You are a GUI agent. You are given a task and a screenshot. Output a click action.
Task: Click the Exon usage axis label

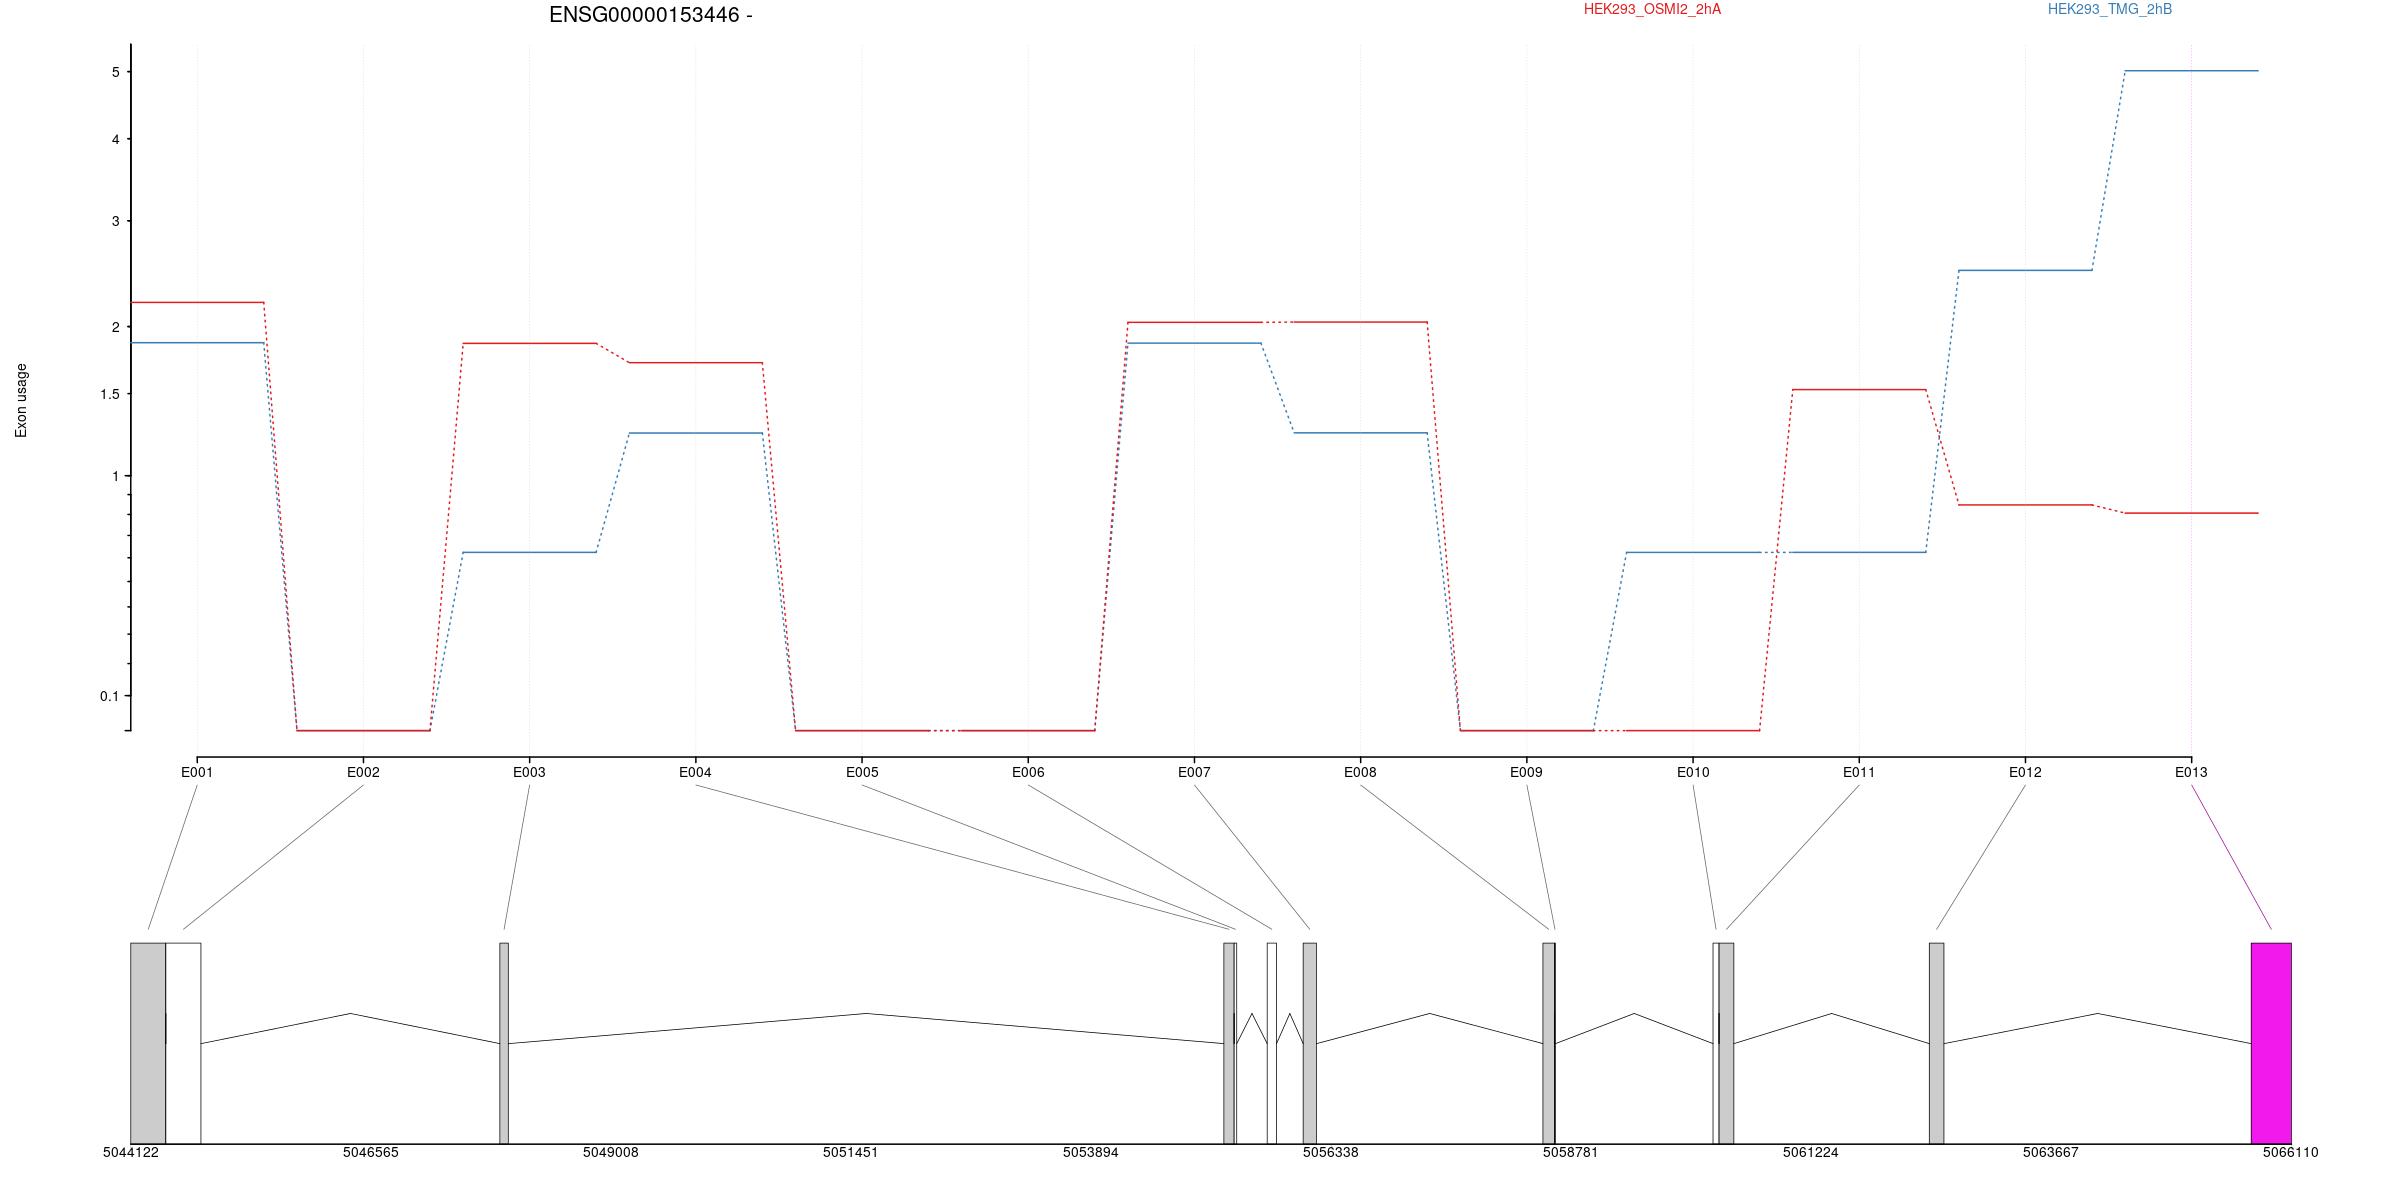tap(21, 400)
